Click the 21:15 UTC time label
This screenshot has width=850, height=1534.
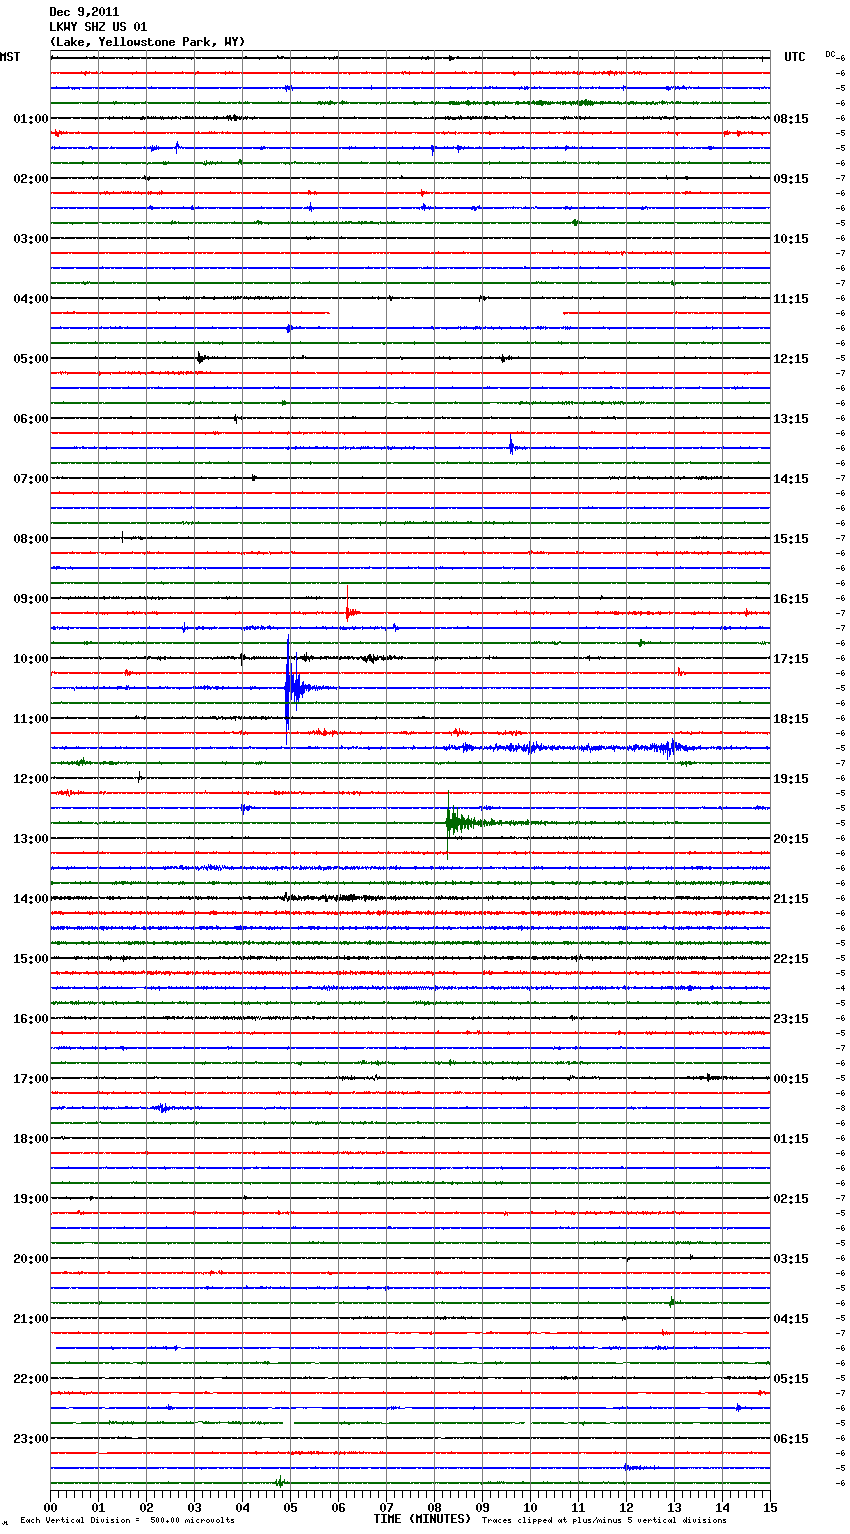[791, 899]
